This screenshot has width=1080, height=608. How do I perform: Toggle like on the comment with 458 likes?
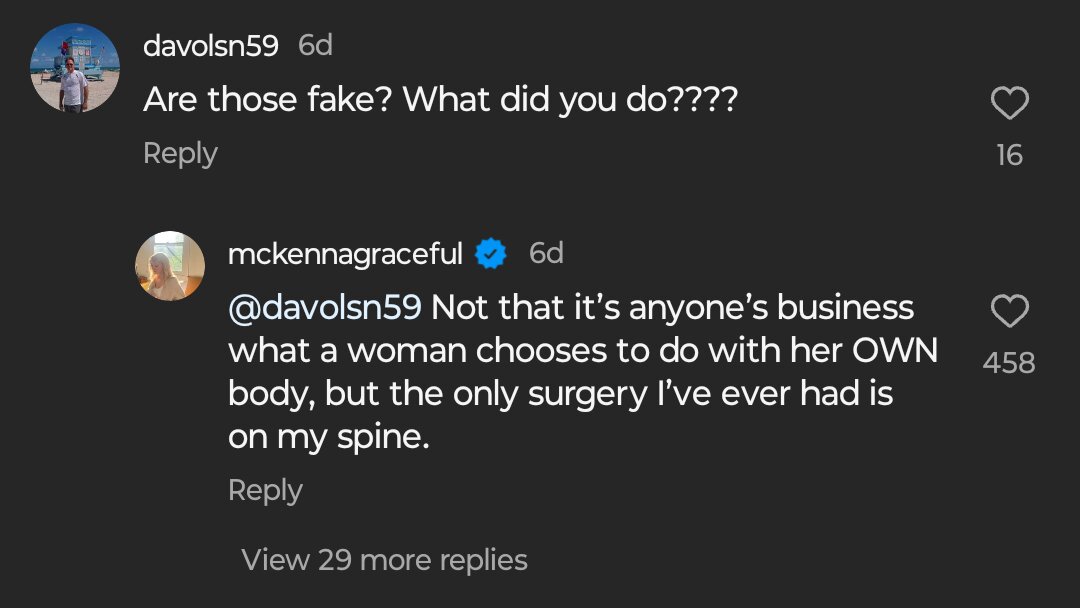click(x=1010, y=311)
